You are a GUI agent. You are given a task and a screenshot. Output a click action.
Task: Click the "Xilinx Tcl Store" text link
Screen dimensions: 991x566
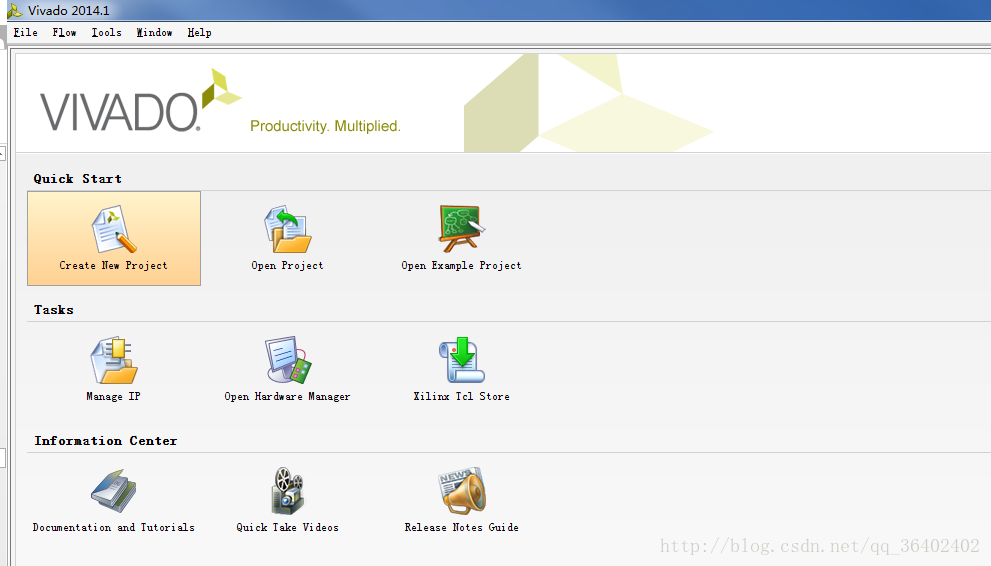coord(461,396)
